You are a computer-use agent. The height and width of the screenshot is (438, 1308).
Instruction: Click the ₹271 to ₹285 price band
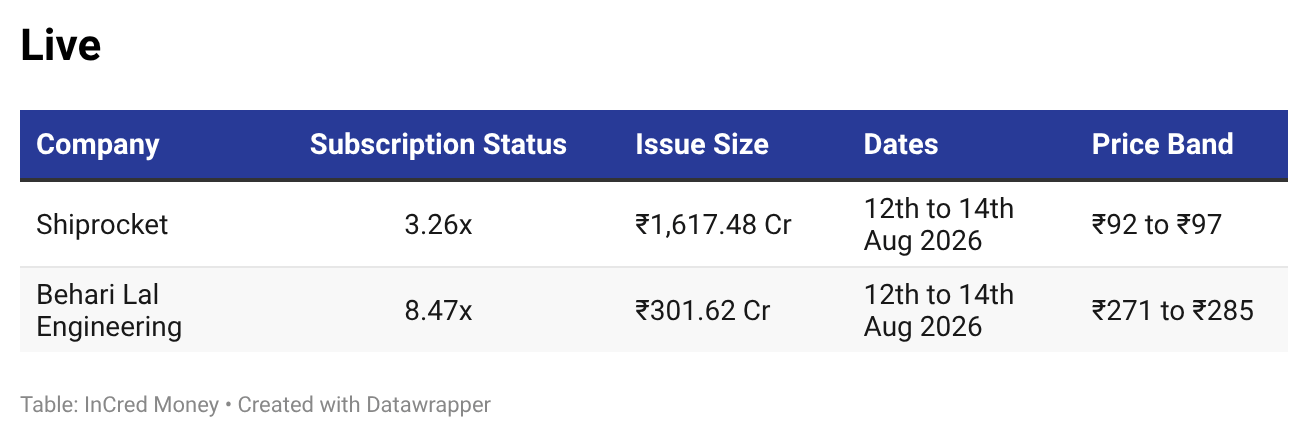pyautogui.click(x=1173, y=310)
